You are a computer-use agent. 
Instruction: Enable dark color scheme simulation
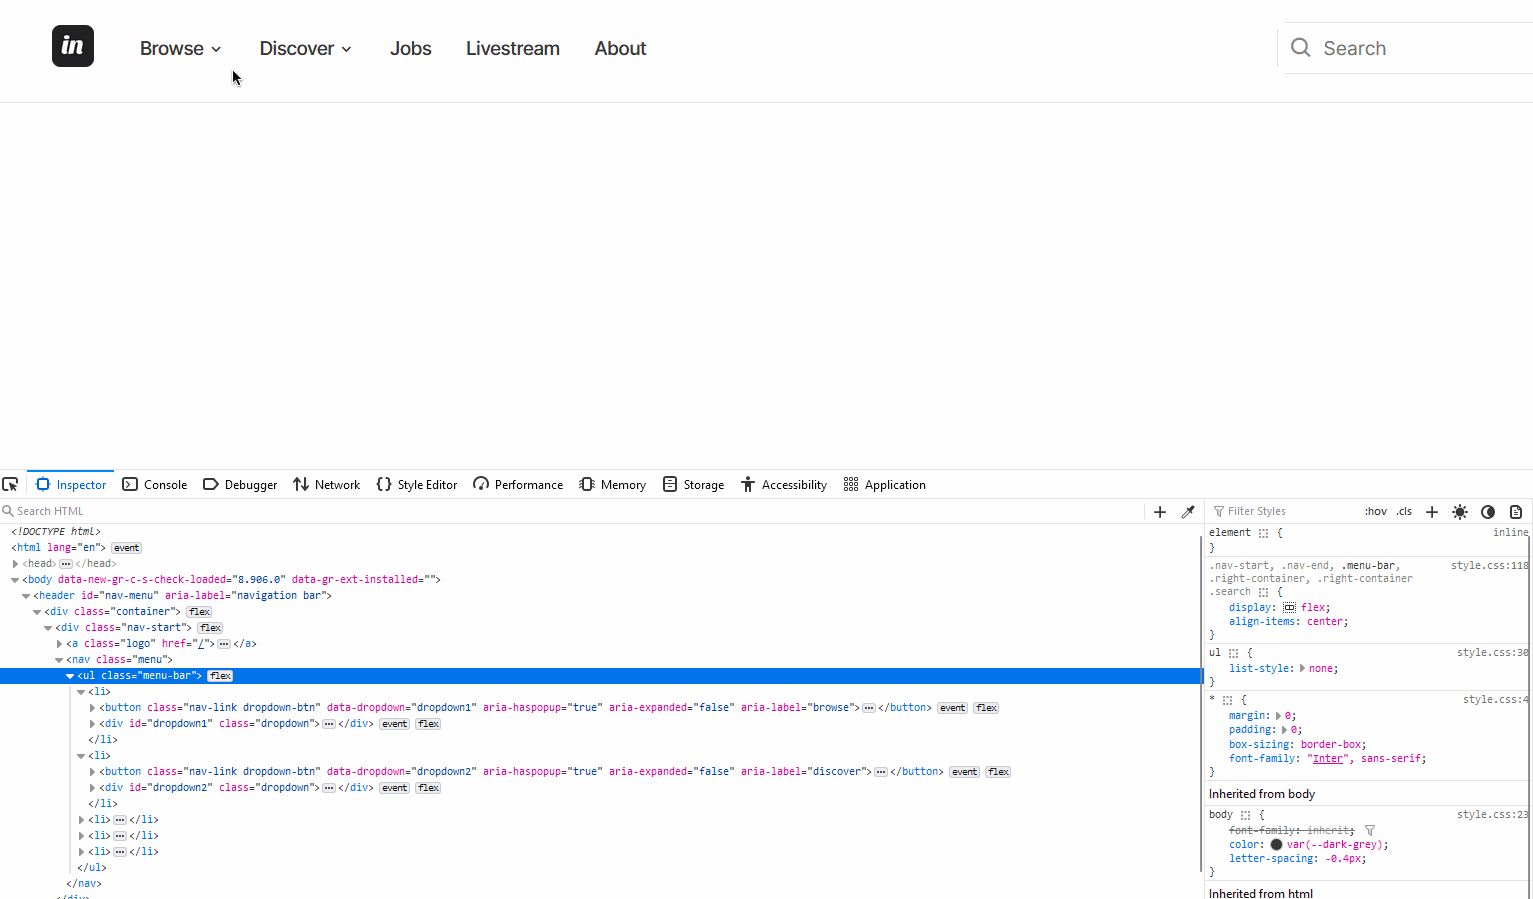1488,511
